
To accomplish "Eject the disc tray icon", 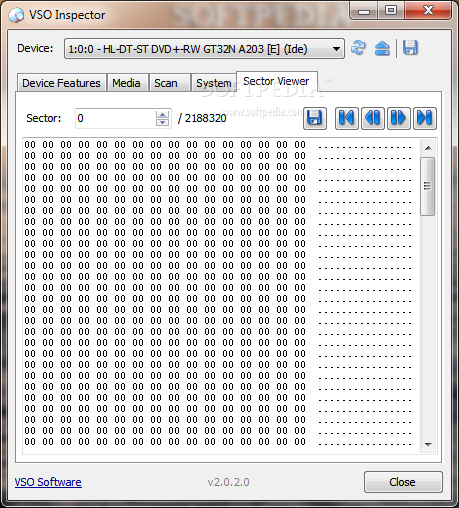I will point(382,48).
